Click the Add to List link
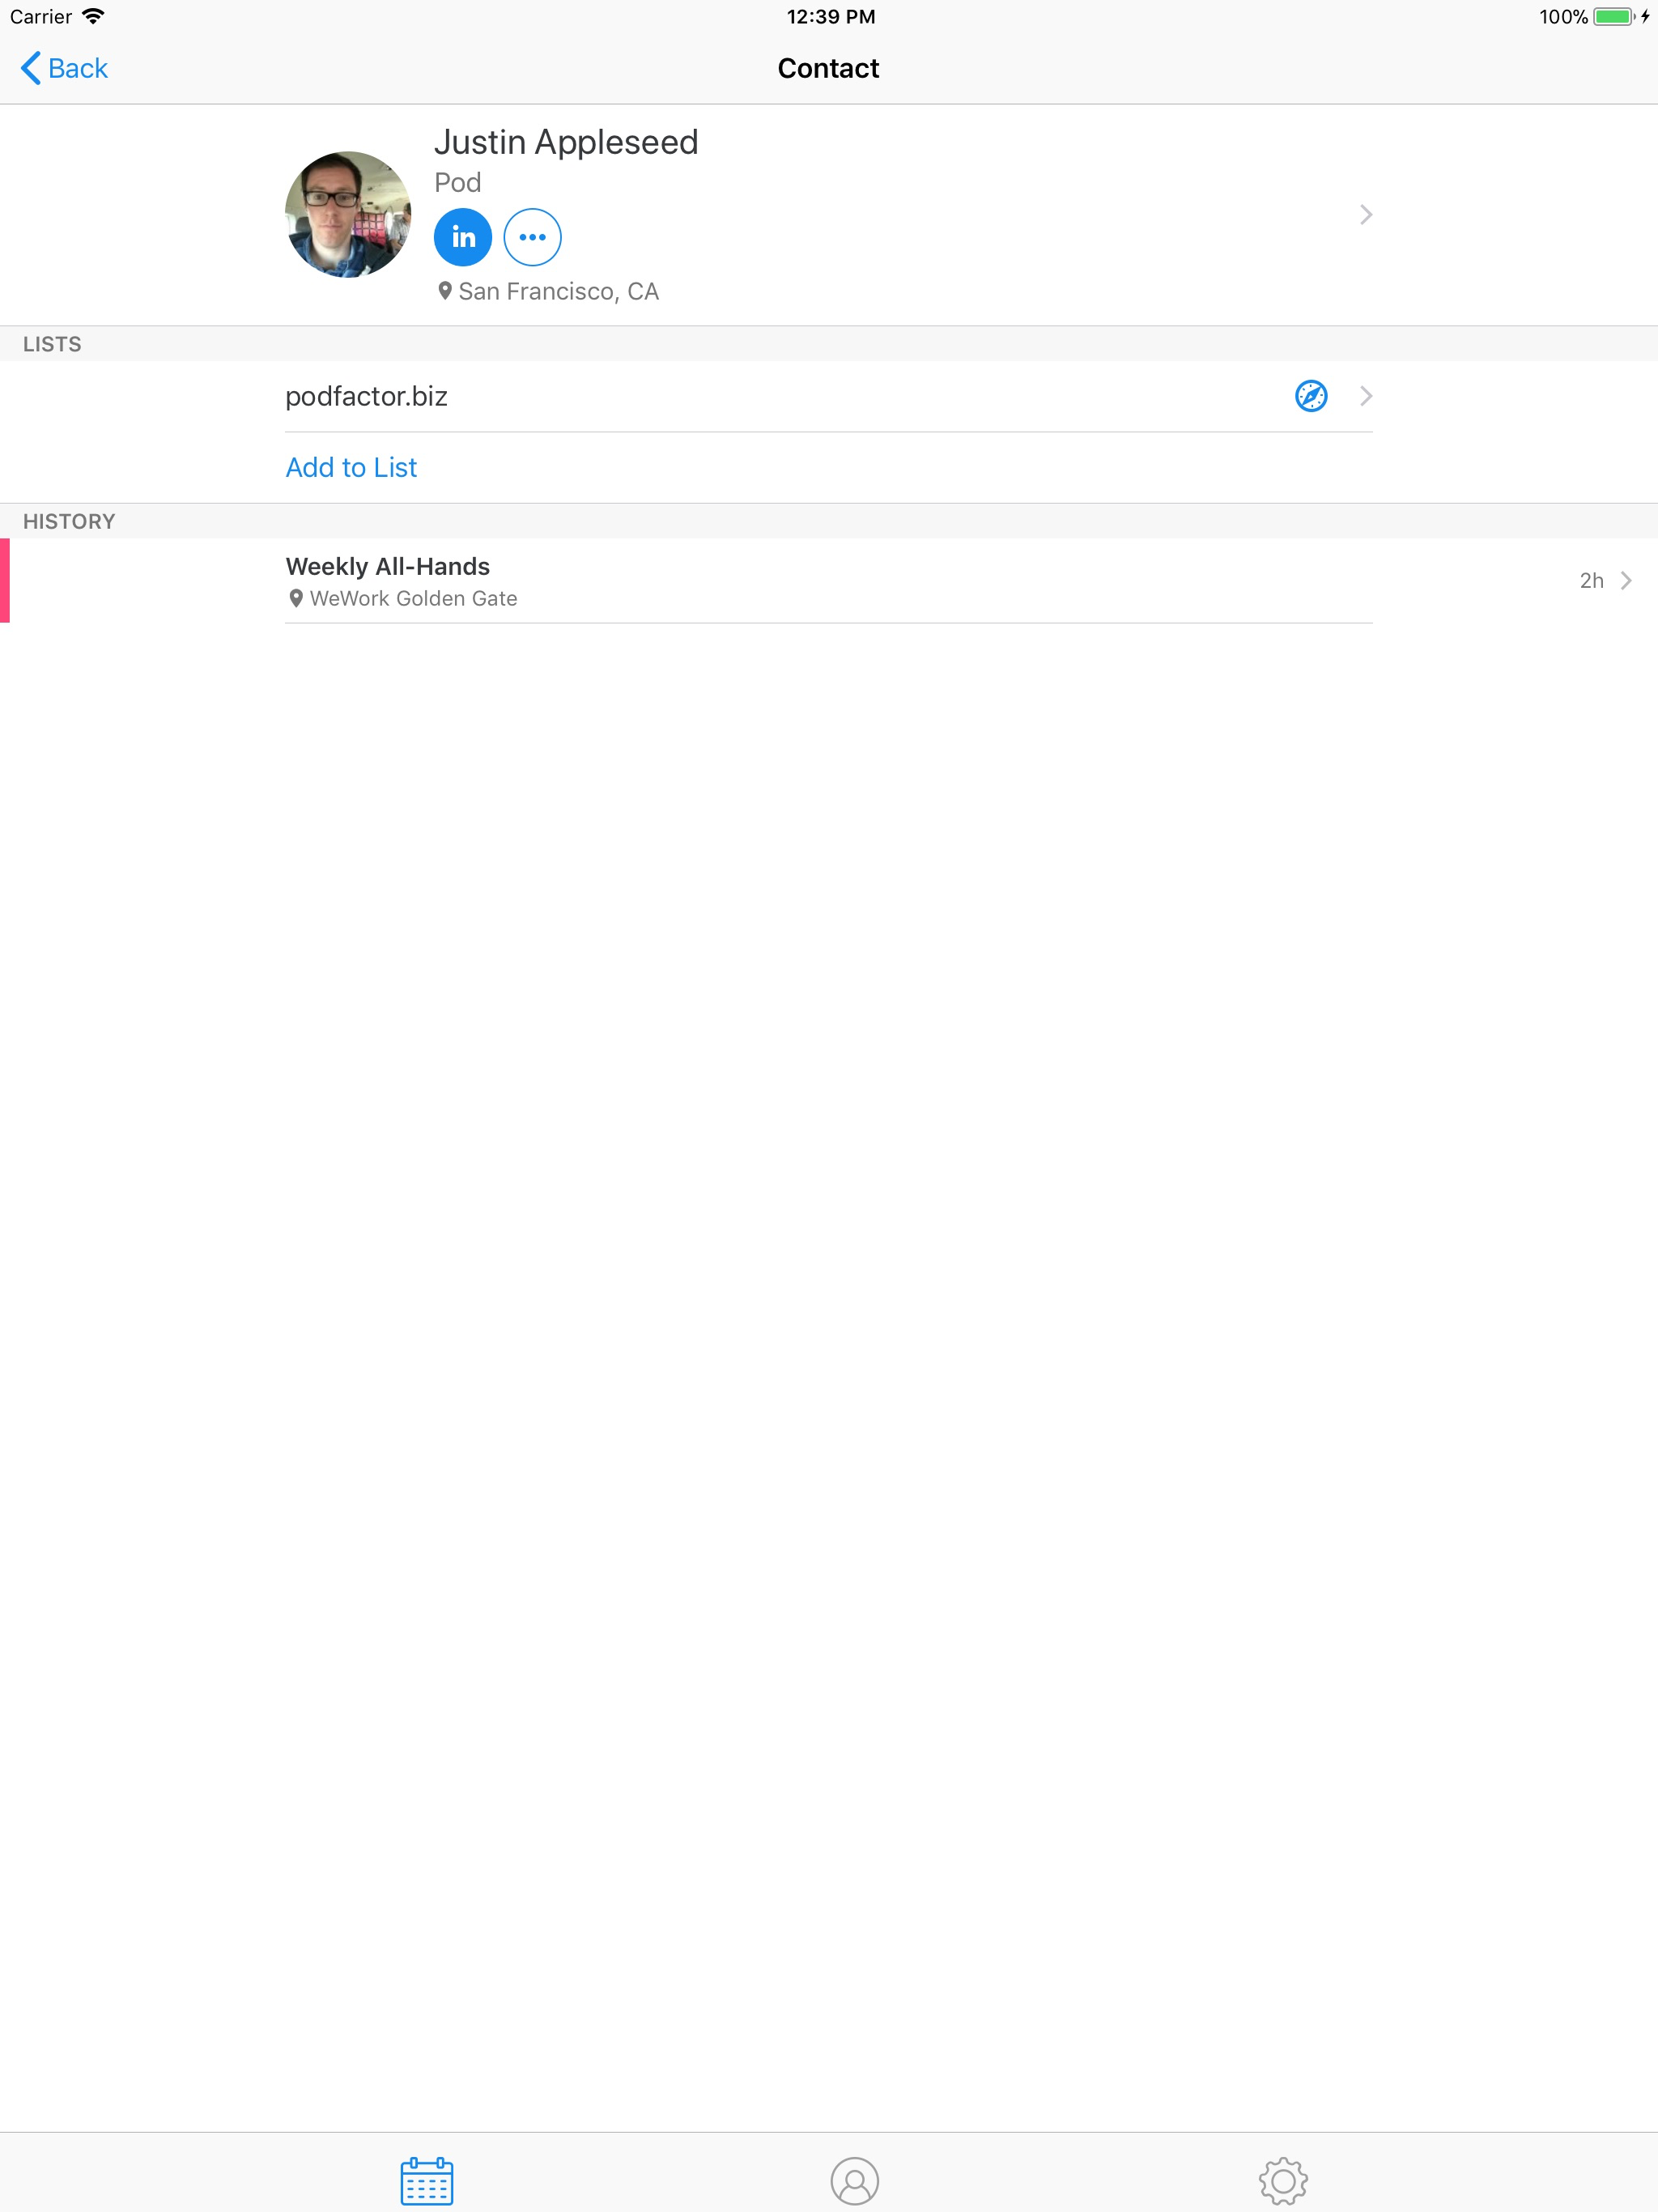 click(351, 467)
